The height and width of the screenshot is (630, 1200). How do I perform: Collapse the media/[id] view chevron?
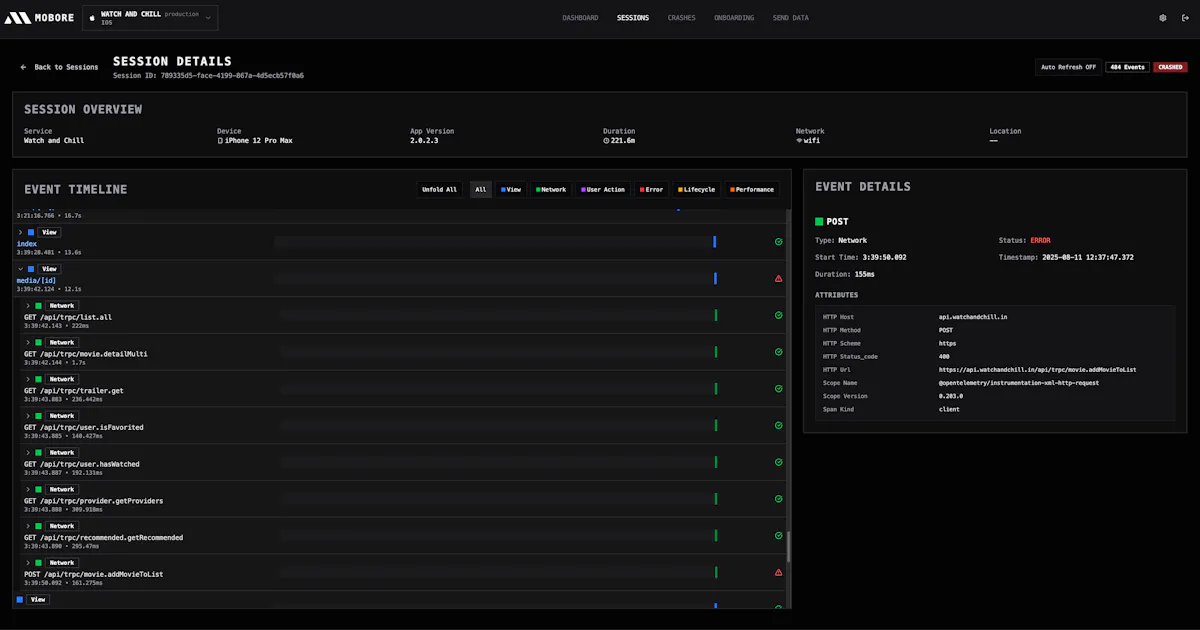tap(20, 269)
